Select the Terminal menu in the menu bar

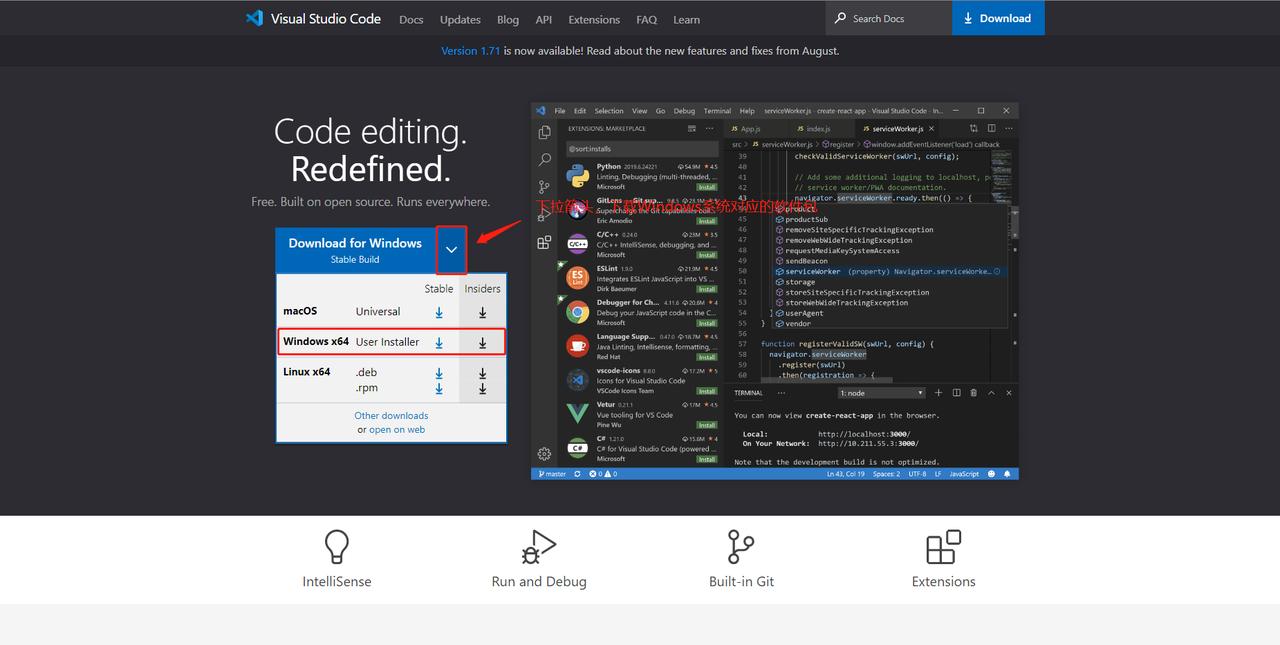click(x=716, y=111)
